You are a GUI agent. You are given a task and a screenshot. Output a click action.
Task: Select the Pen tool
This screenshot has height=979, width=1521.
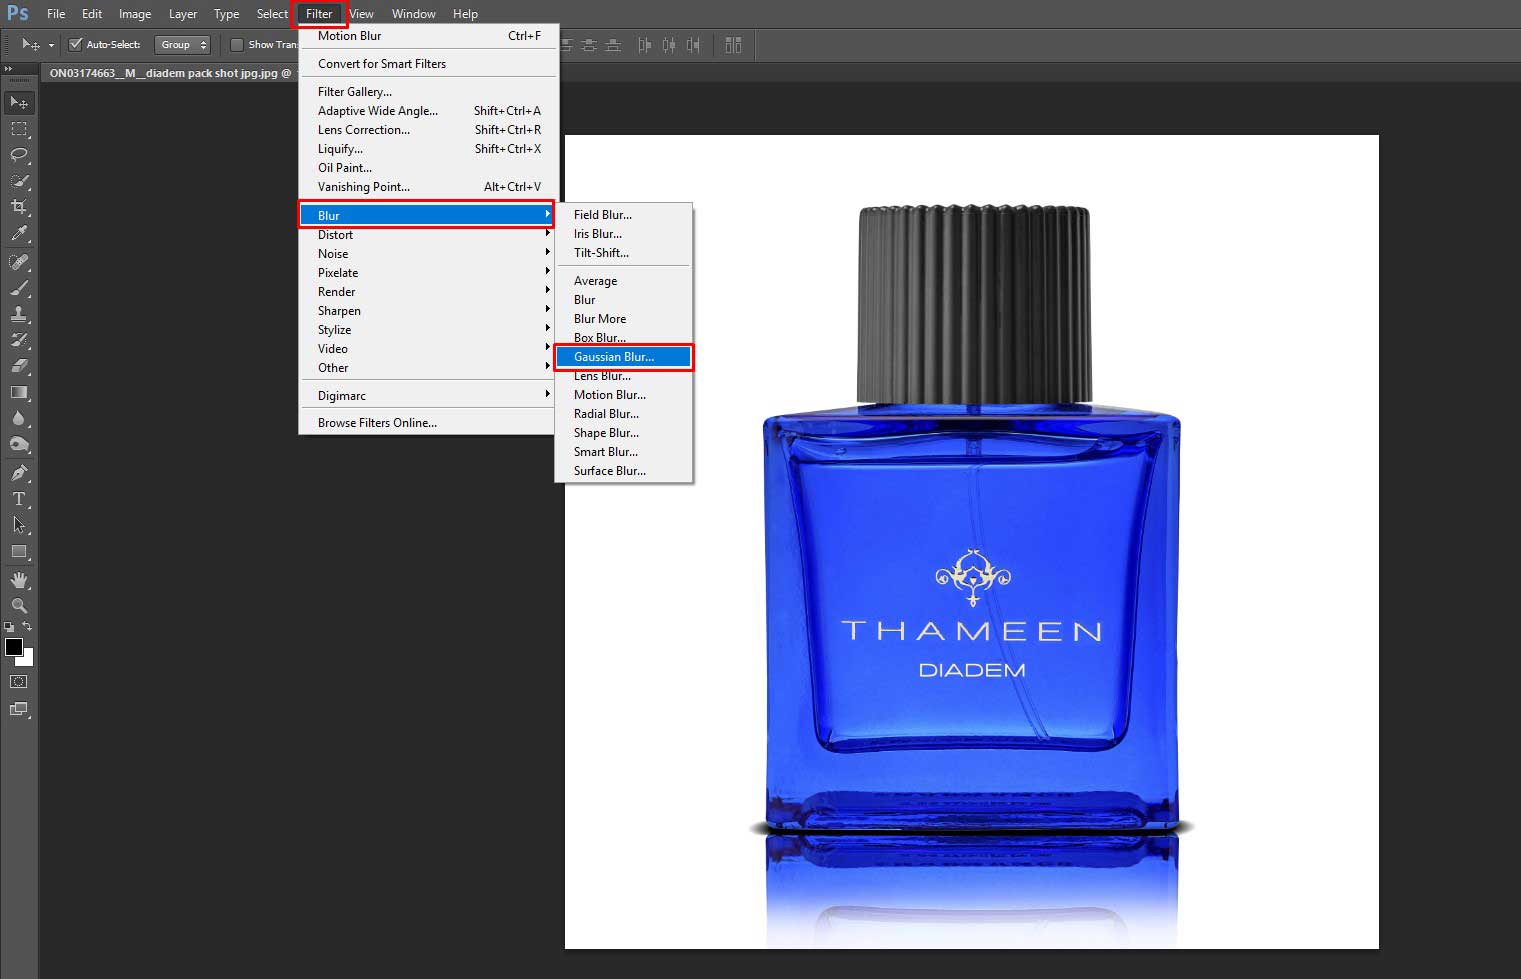[x=19, y=471]
